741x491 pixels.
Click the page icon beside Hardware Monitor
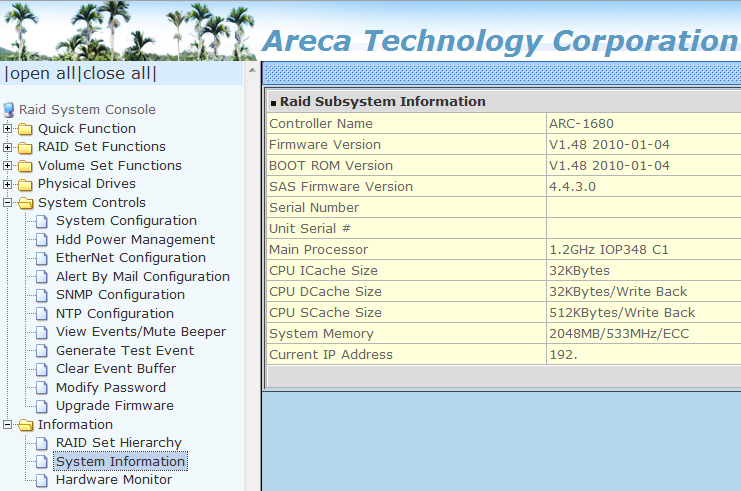(x=43, y=480)
